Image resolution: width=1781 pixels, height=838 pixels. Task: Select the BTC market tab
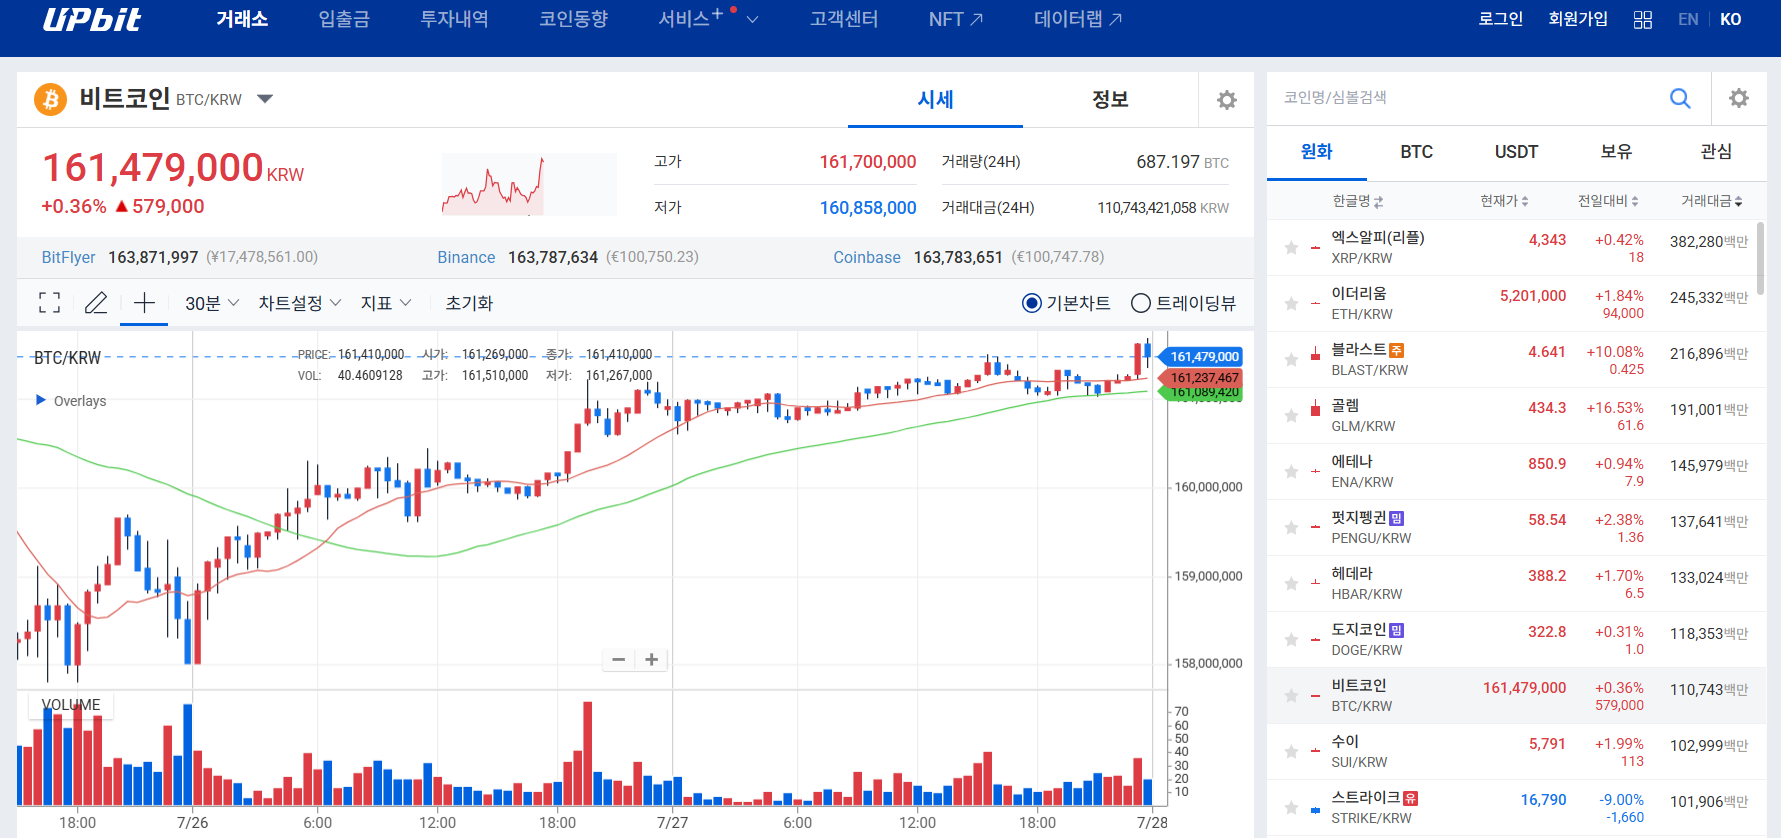[x=1416, y=152]
